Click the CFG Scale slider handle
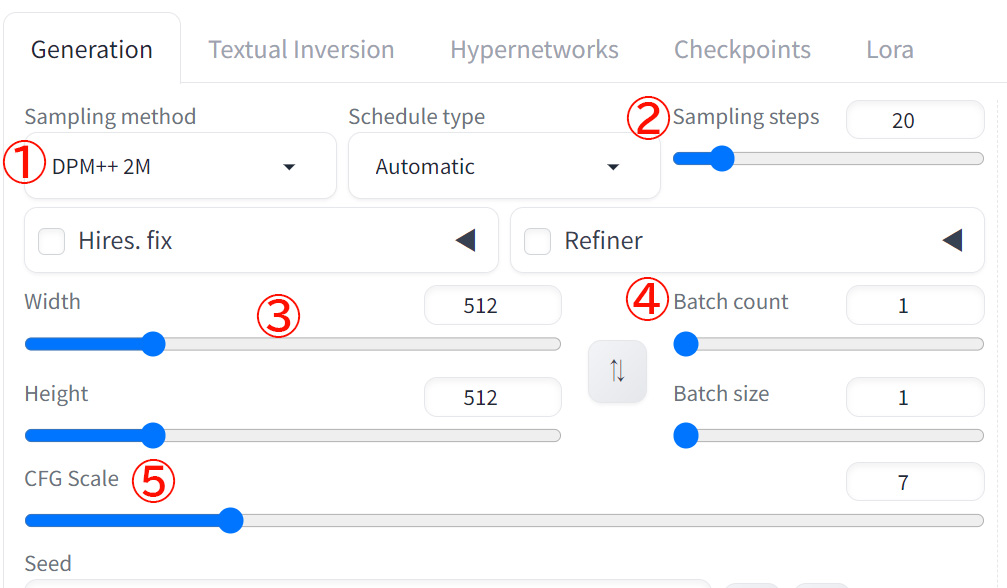 pos(231,520)
